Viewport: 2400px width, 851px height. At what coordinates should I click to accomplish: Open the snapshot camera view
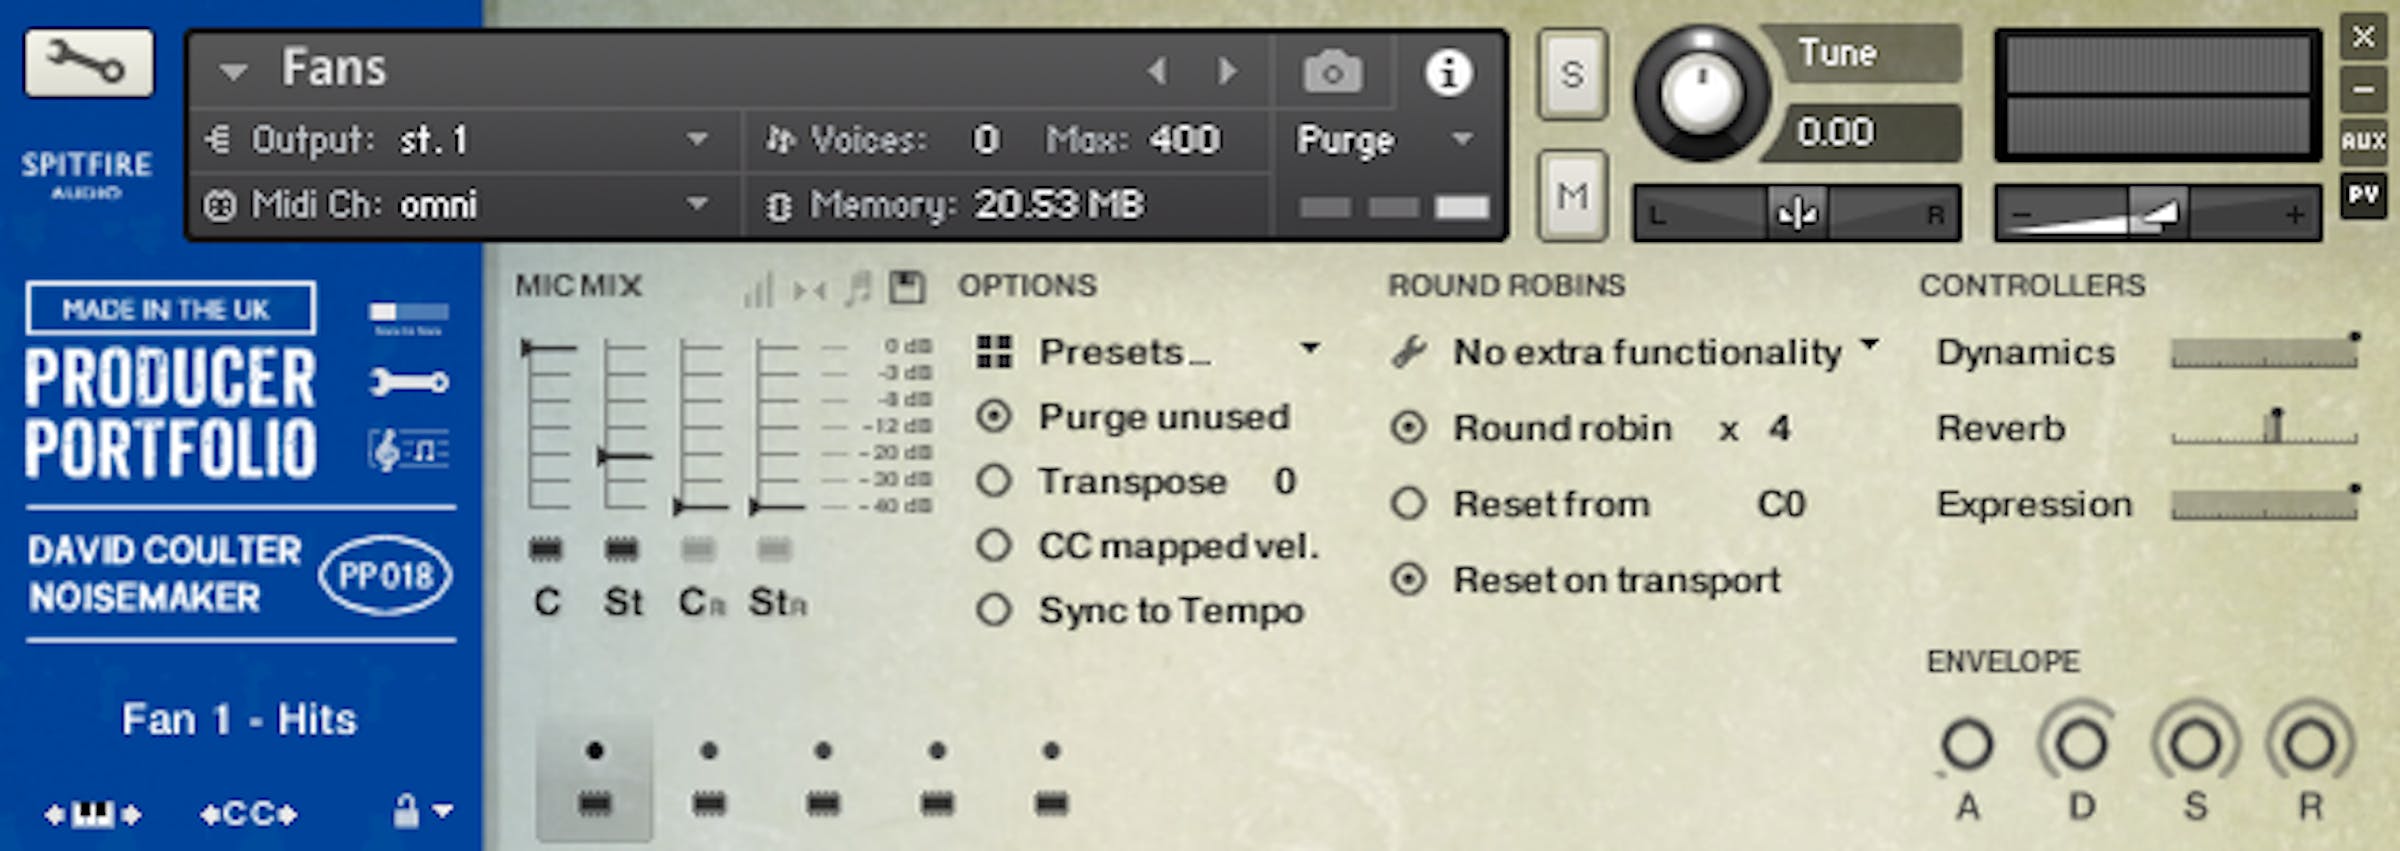click(1332, 72)
